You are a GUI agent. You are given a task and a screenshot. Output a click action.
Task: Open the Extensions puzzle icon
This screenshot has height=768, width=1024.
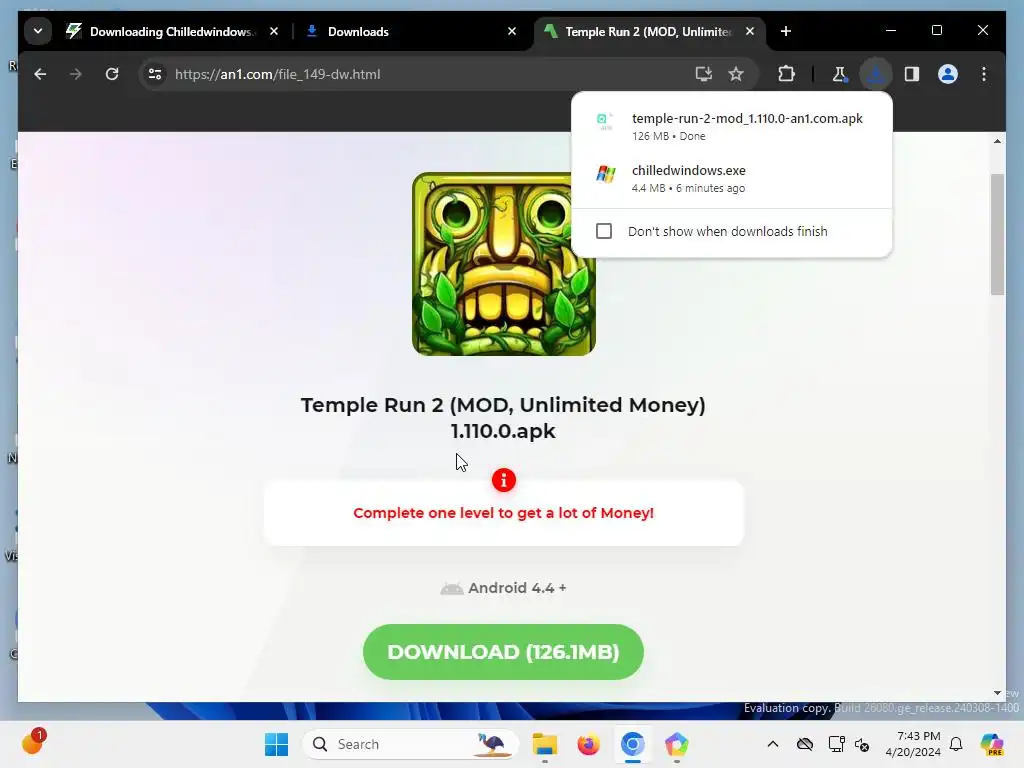pos(786,74)
